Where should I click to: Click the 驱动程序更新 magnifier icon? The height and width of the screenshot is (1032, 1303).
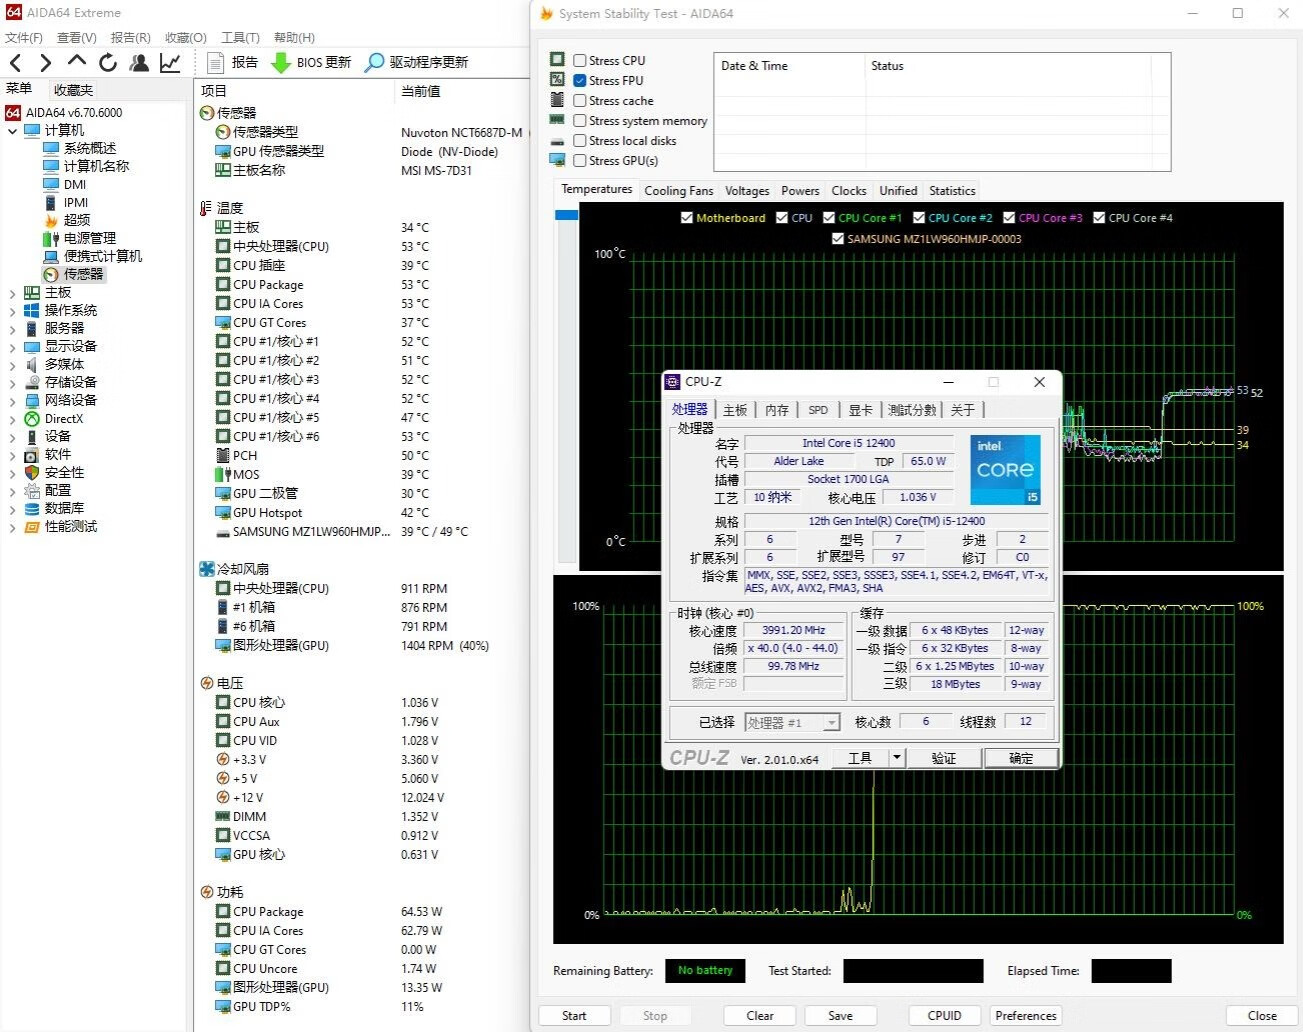[374, 62]
